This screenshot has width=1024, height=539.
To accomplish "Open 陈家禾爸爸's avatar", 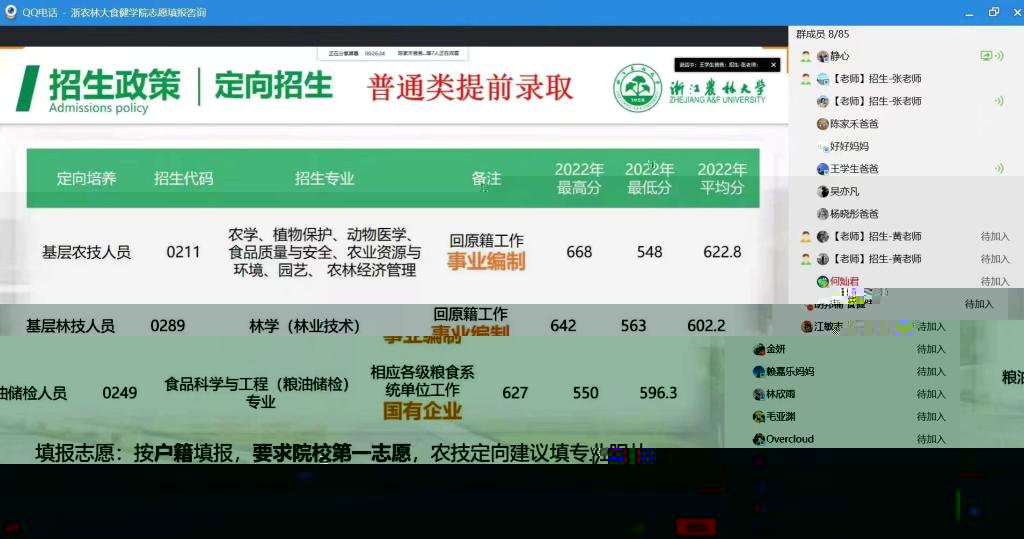I will pyautogui.click(x=823, y=123).
